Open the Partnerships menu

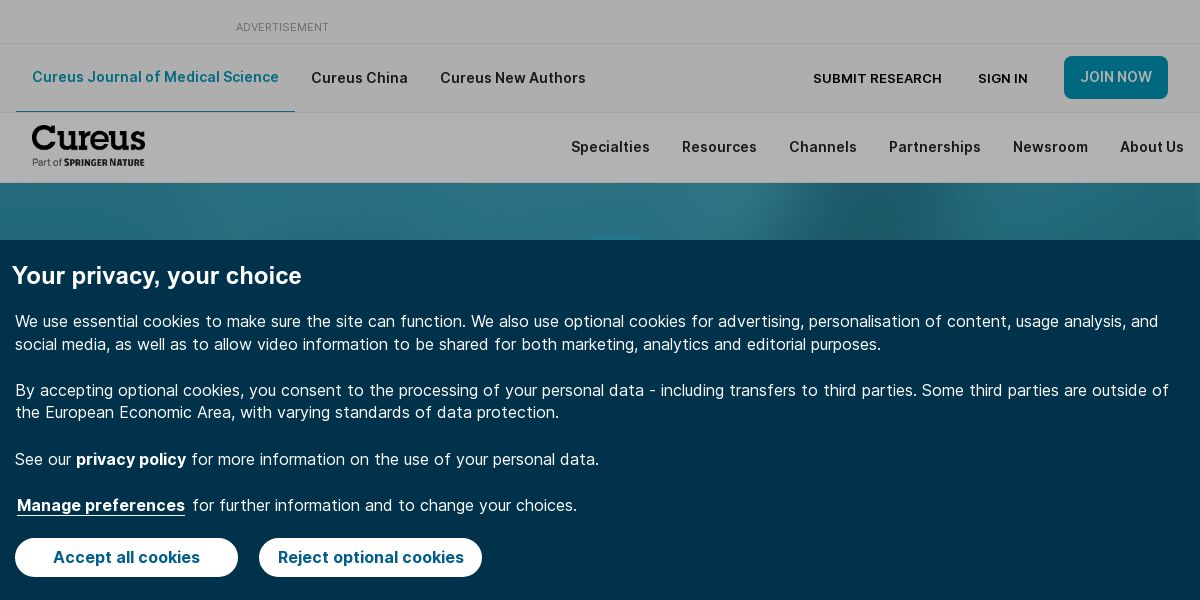coord(935,147)
